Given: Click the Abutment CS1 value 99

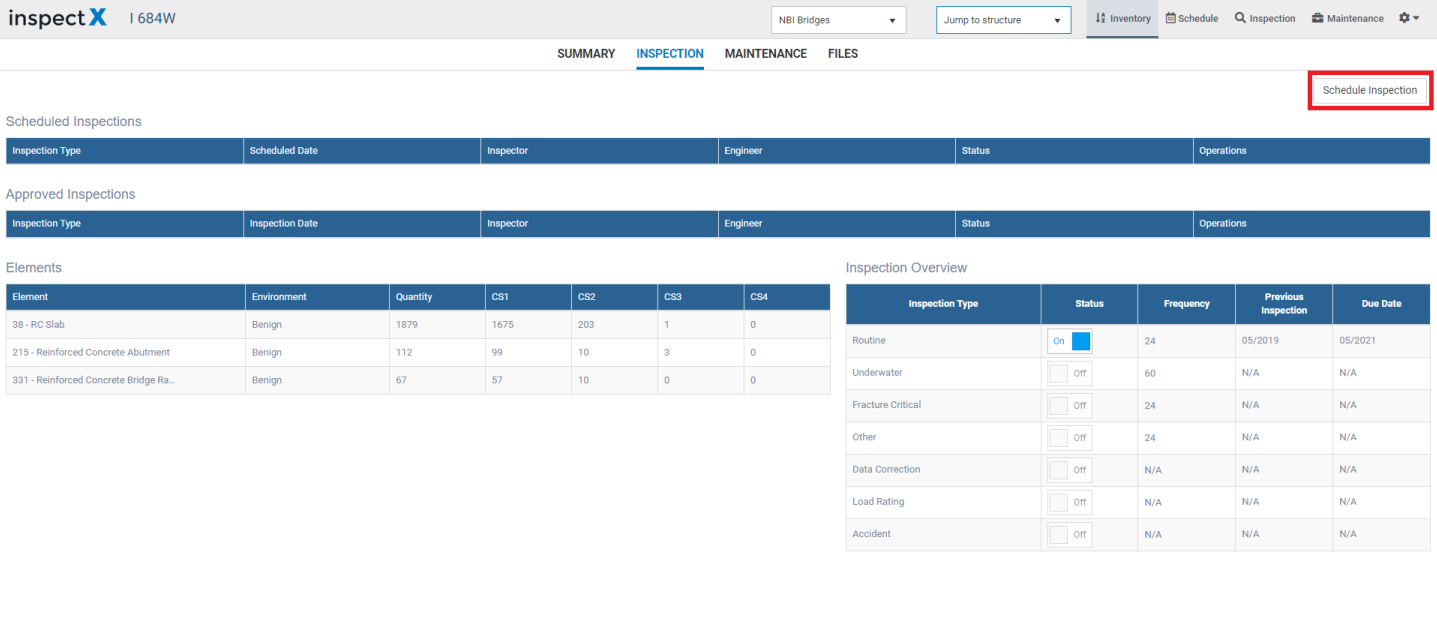Looking at the screenshot, I should pyautogui.click(x=498, y=352).
